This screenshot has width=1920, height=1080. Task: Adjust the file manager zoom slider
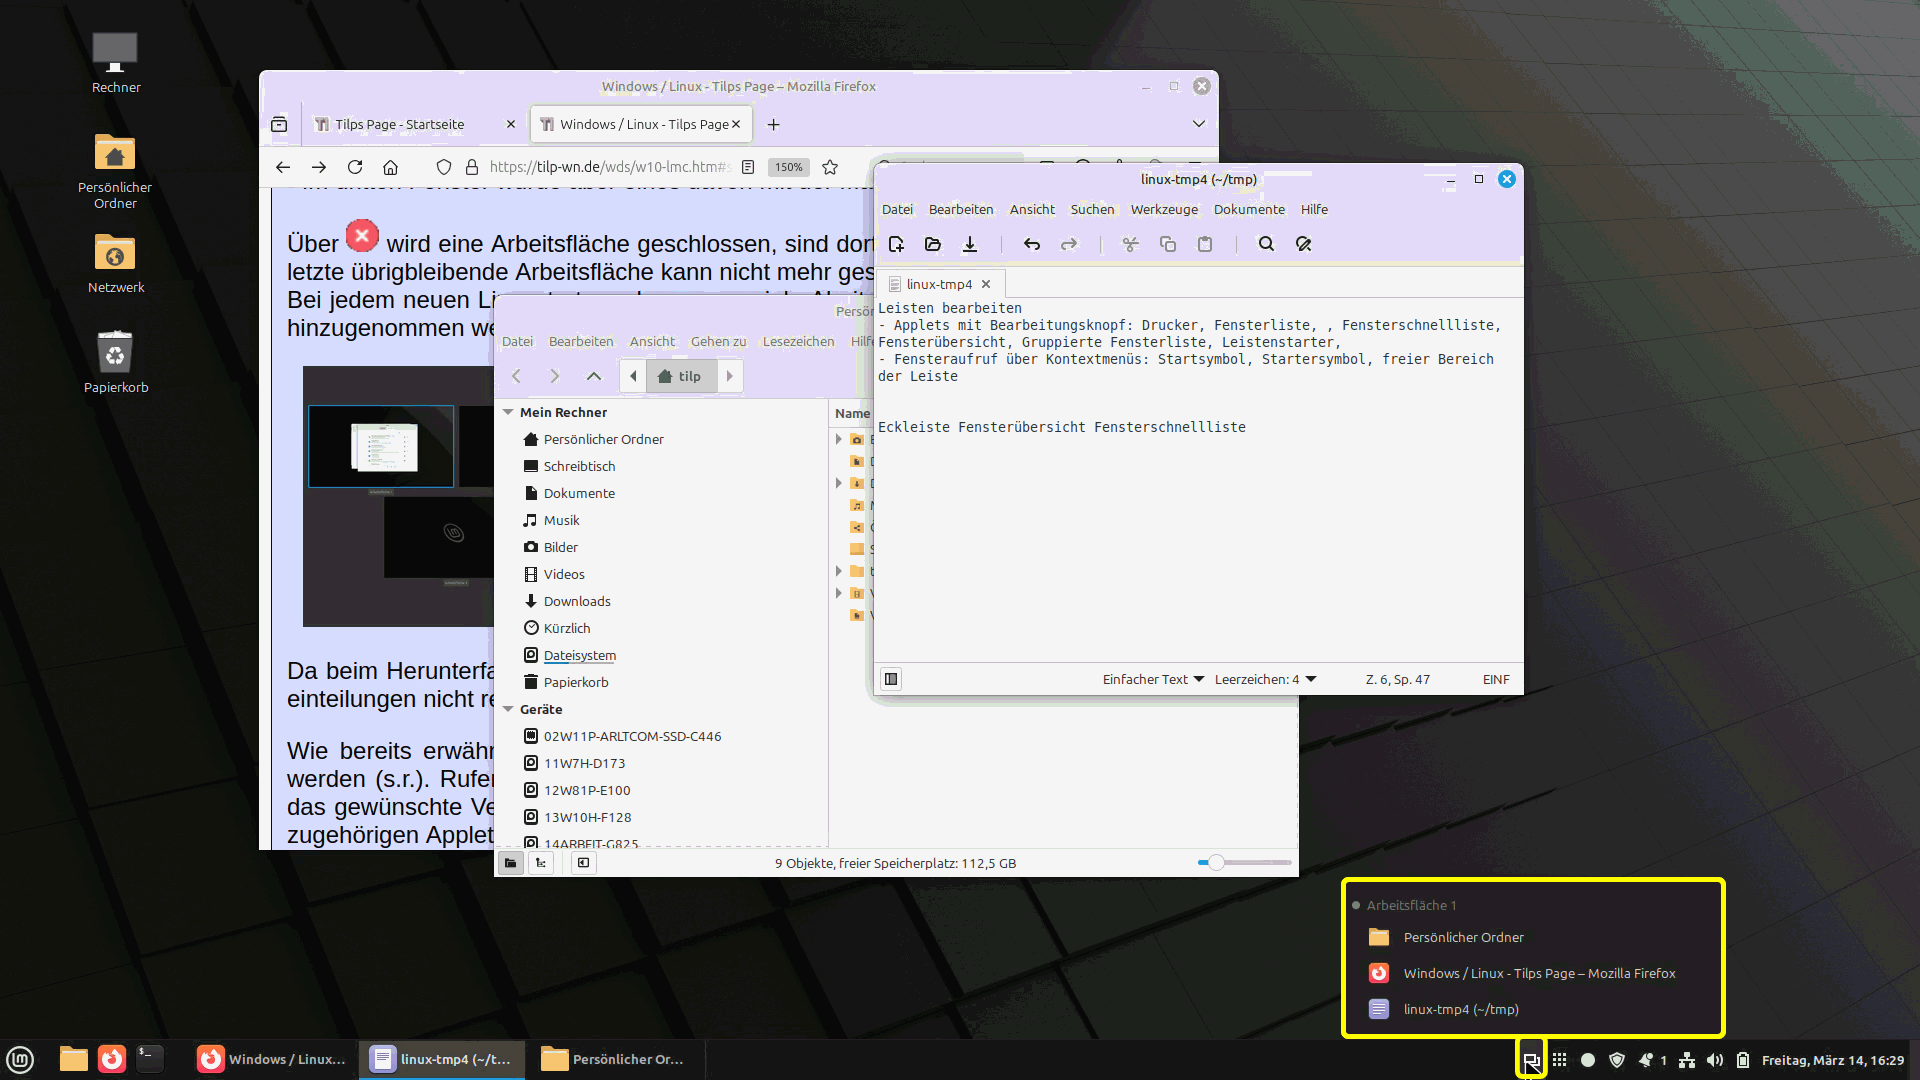1216,862
